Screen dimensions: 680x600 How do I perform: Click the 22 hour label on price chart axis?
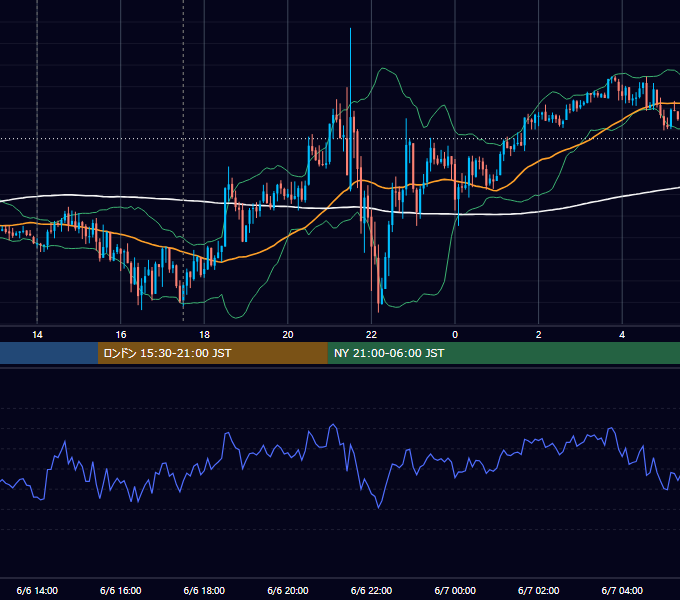(x=371, y=335)
